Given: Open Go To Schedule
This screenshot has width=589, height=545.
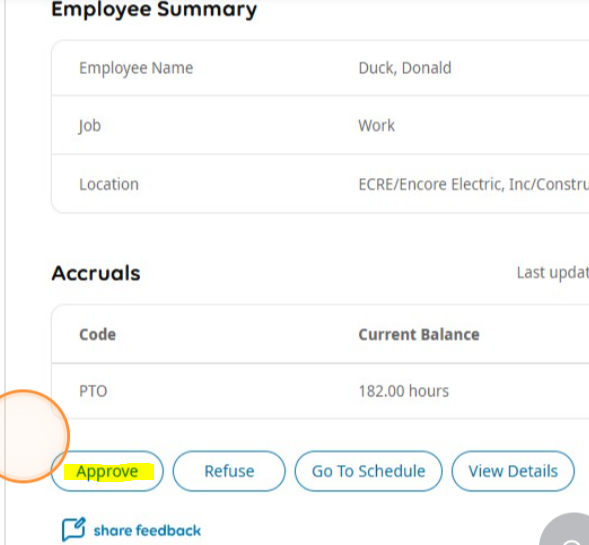Looking at the screenshot, I should coord(369,471).
